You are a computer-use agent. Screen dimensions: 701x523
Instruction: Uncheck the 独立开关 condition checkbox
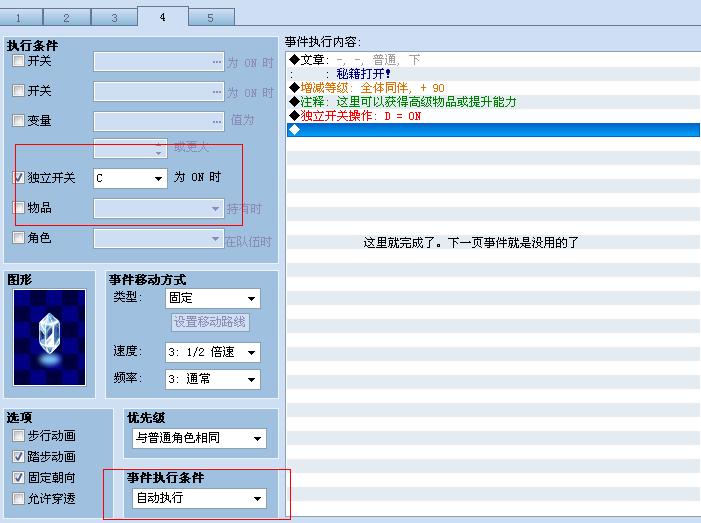click(x=18, y=177)
